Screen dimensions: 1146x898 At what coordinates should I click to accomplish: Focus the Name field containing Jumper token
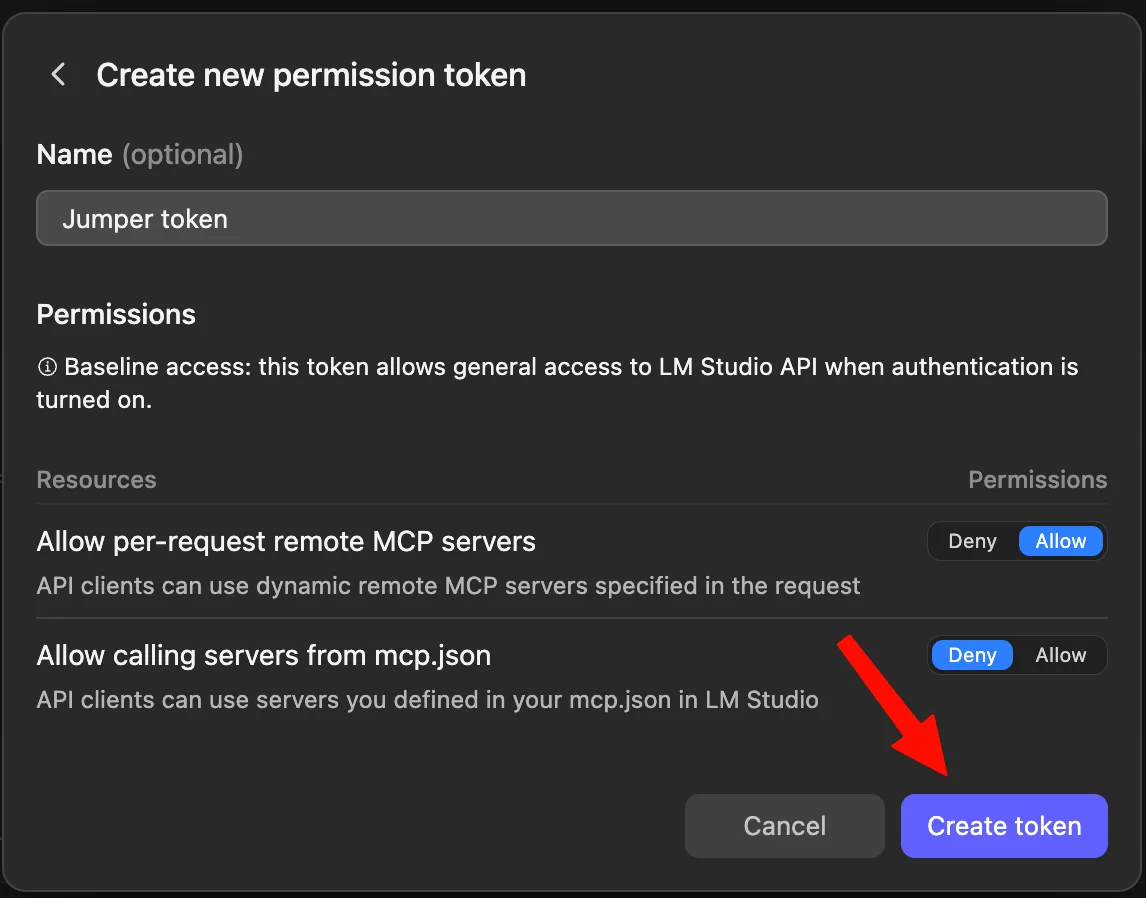(572, 218)
